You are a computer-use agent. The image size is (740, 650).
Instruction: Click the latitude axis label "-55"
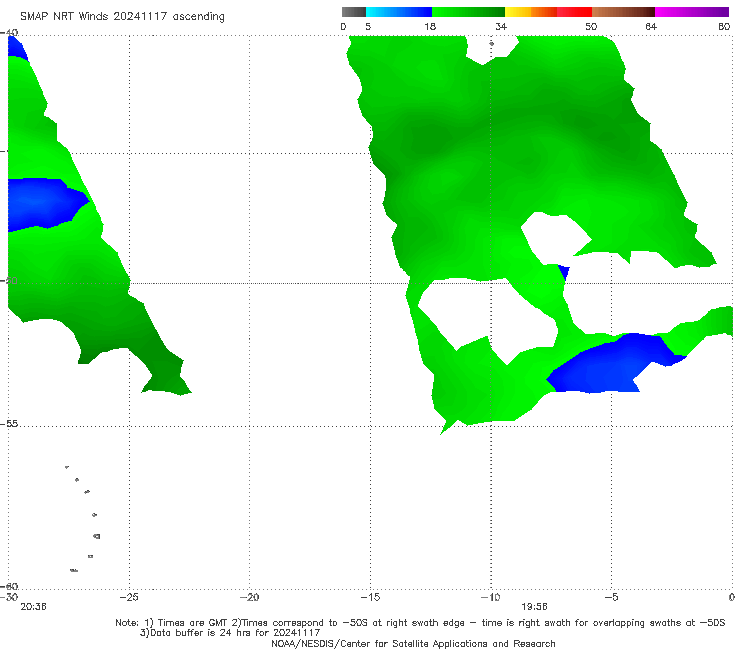click(x=9, y=424)
